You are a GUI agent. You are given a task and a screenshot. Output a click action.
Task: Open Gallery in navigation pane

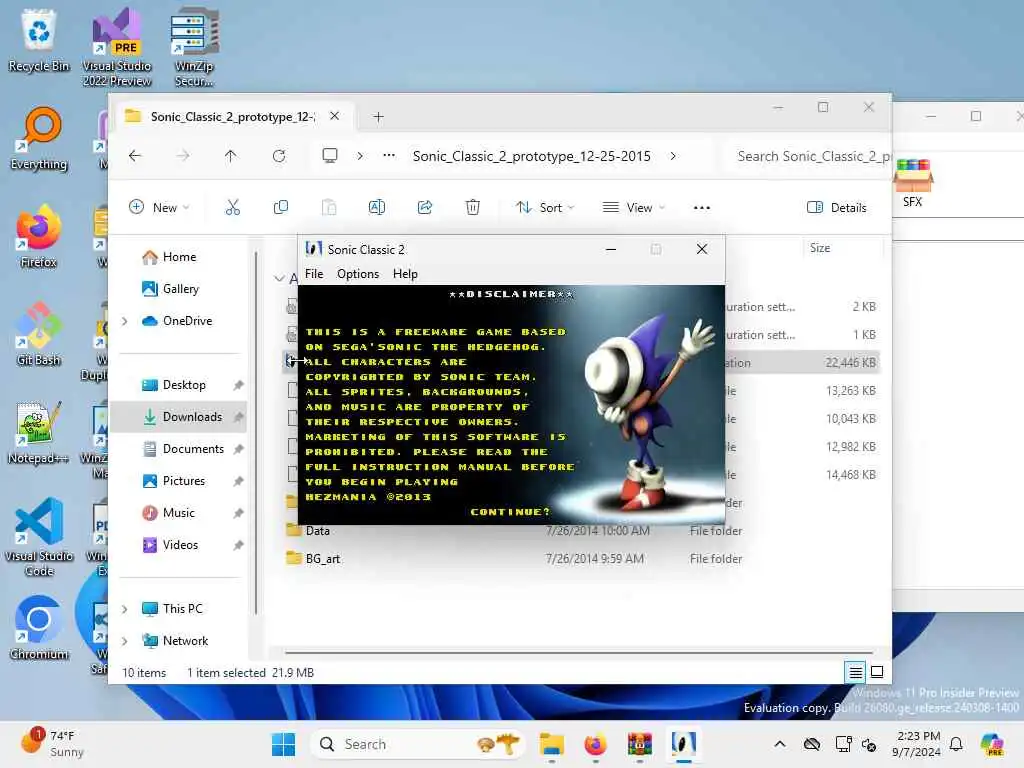tap(180, 289)
